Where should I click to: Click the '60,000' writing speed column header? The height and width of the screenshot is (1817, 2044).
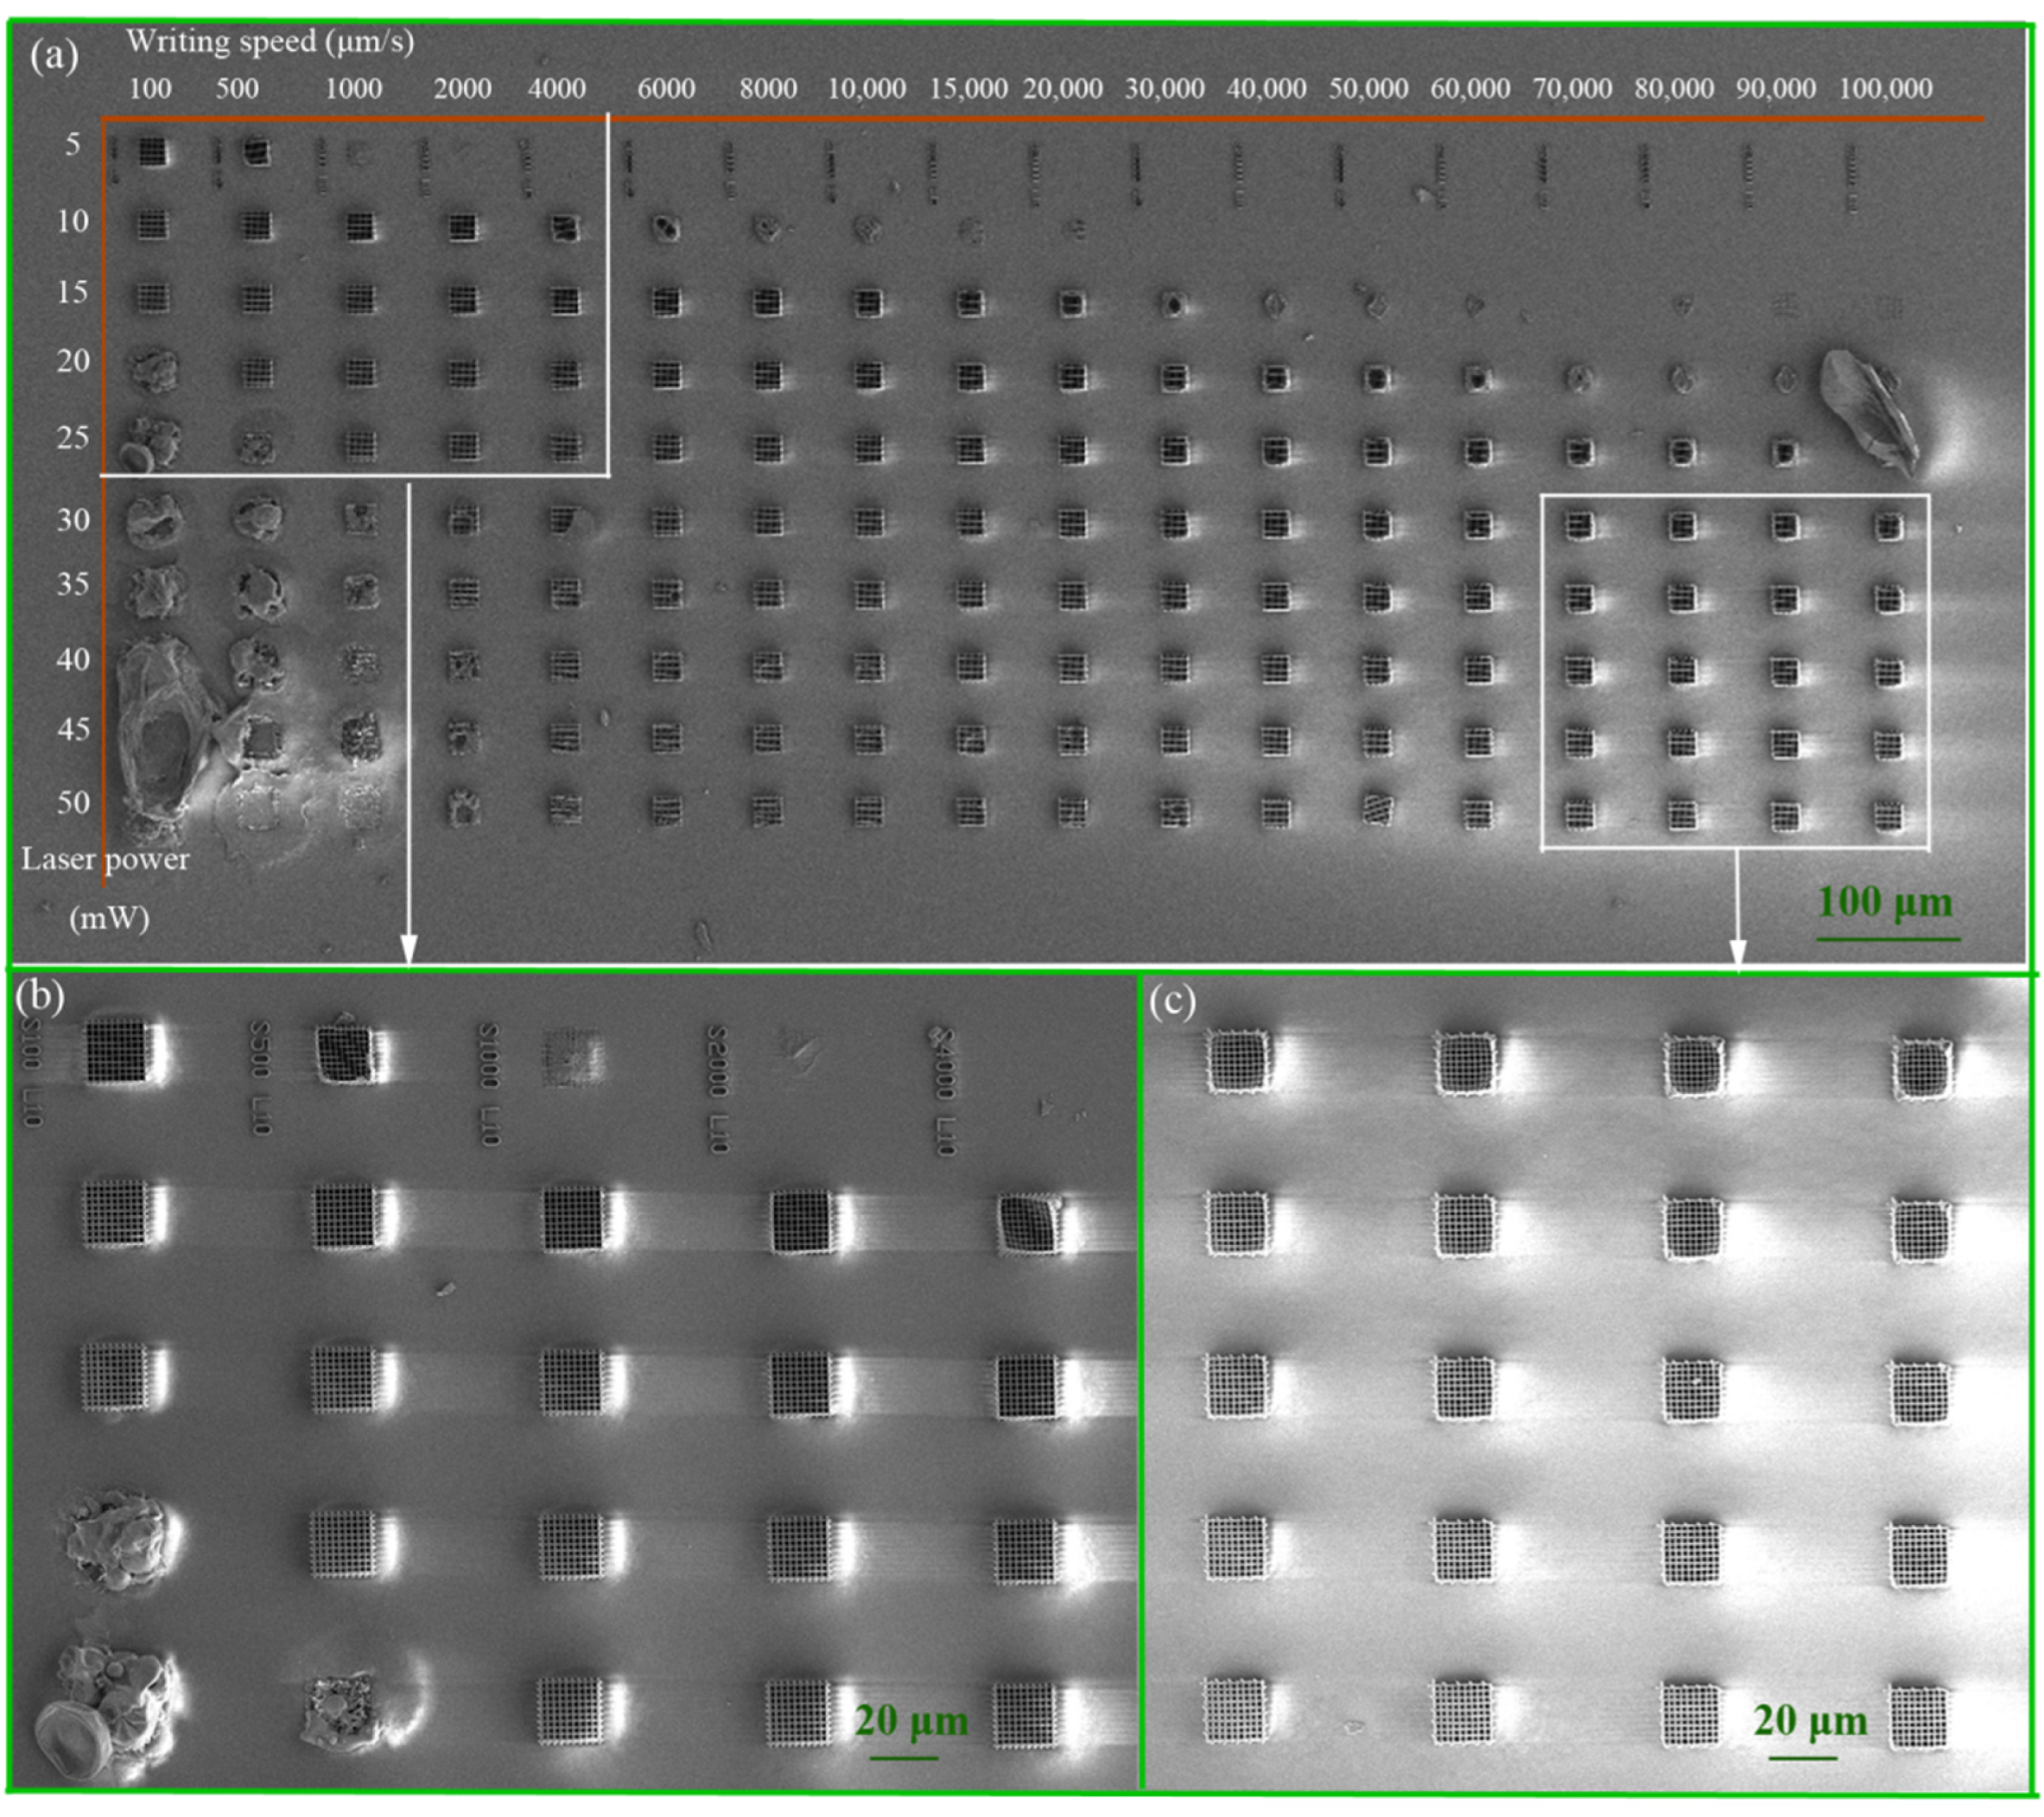pos(1470,90)
